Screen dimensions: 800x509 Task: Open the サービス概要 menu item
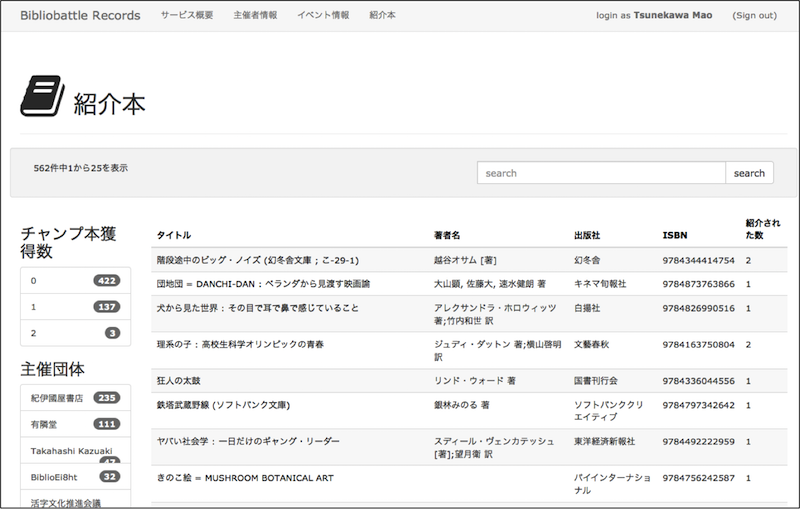187,15
